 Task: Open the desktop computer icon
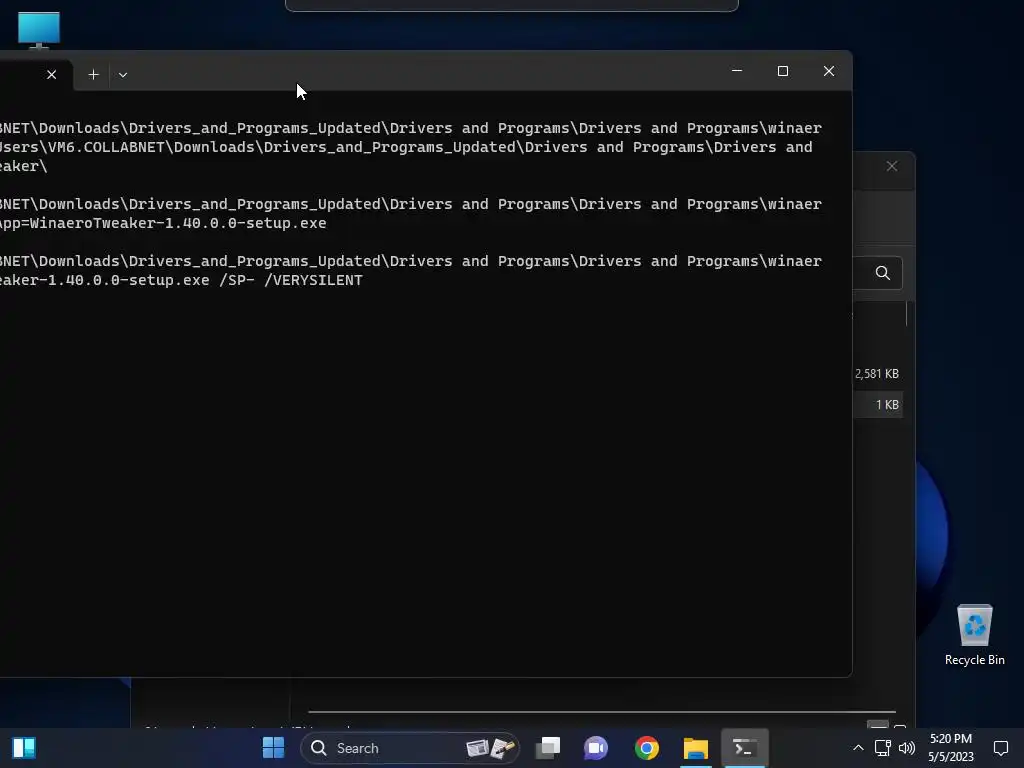tap(39, 29)
